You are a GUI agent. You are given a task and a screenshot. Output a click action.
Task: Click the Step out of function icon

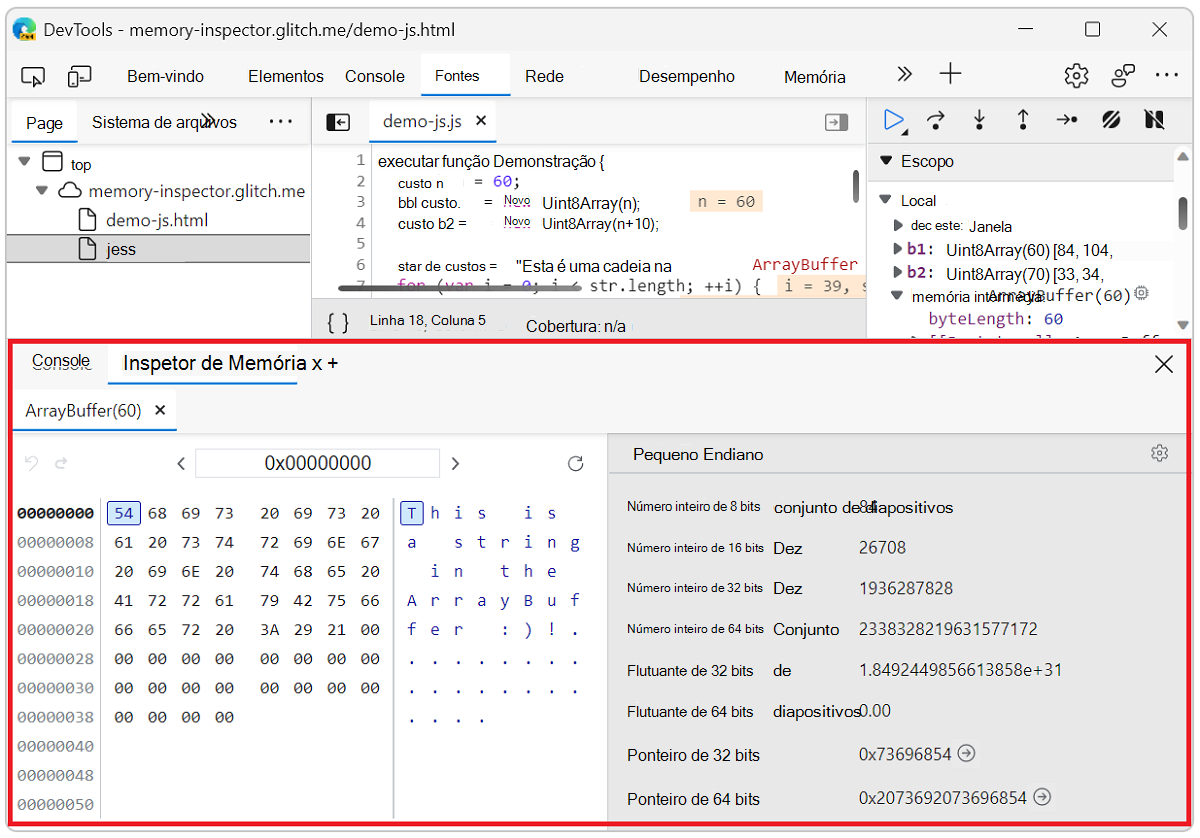tap(1023, 120)
